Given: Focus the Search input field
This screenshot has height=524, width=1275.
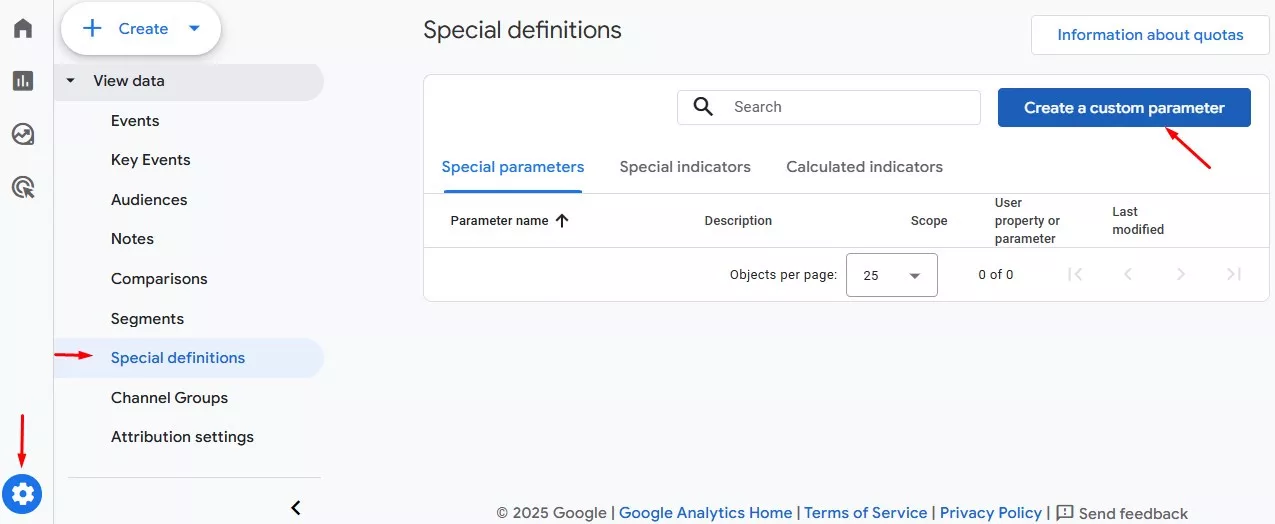Looking at the screenshot, I should point(829,107).
